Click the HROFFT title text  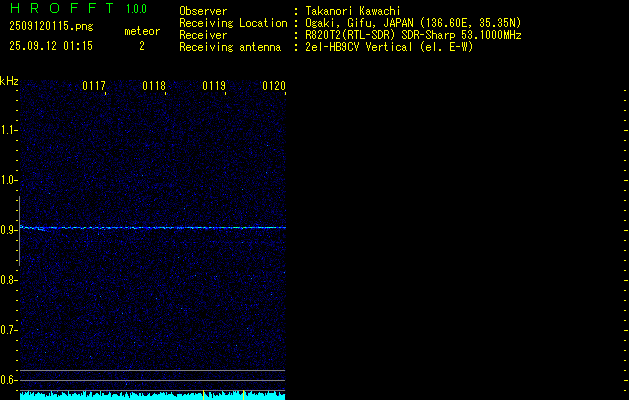point(62,8)
